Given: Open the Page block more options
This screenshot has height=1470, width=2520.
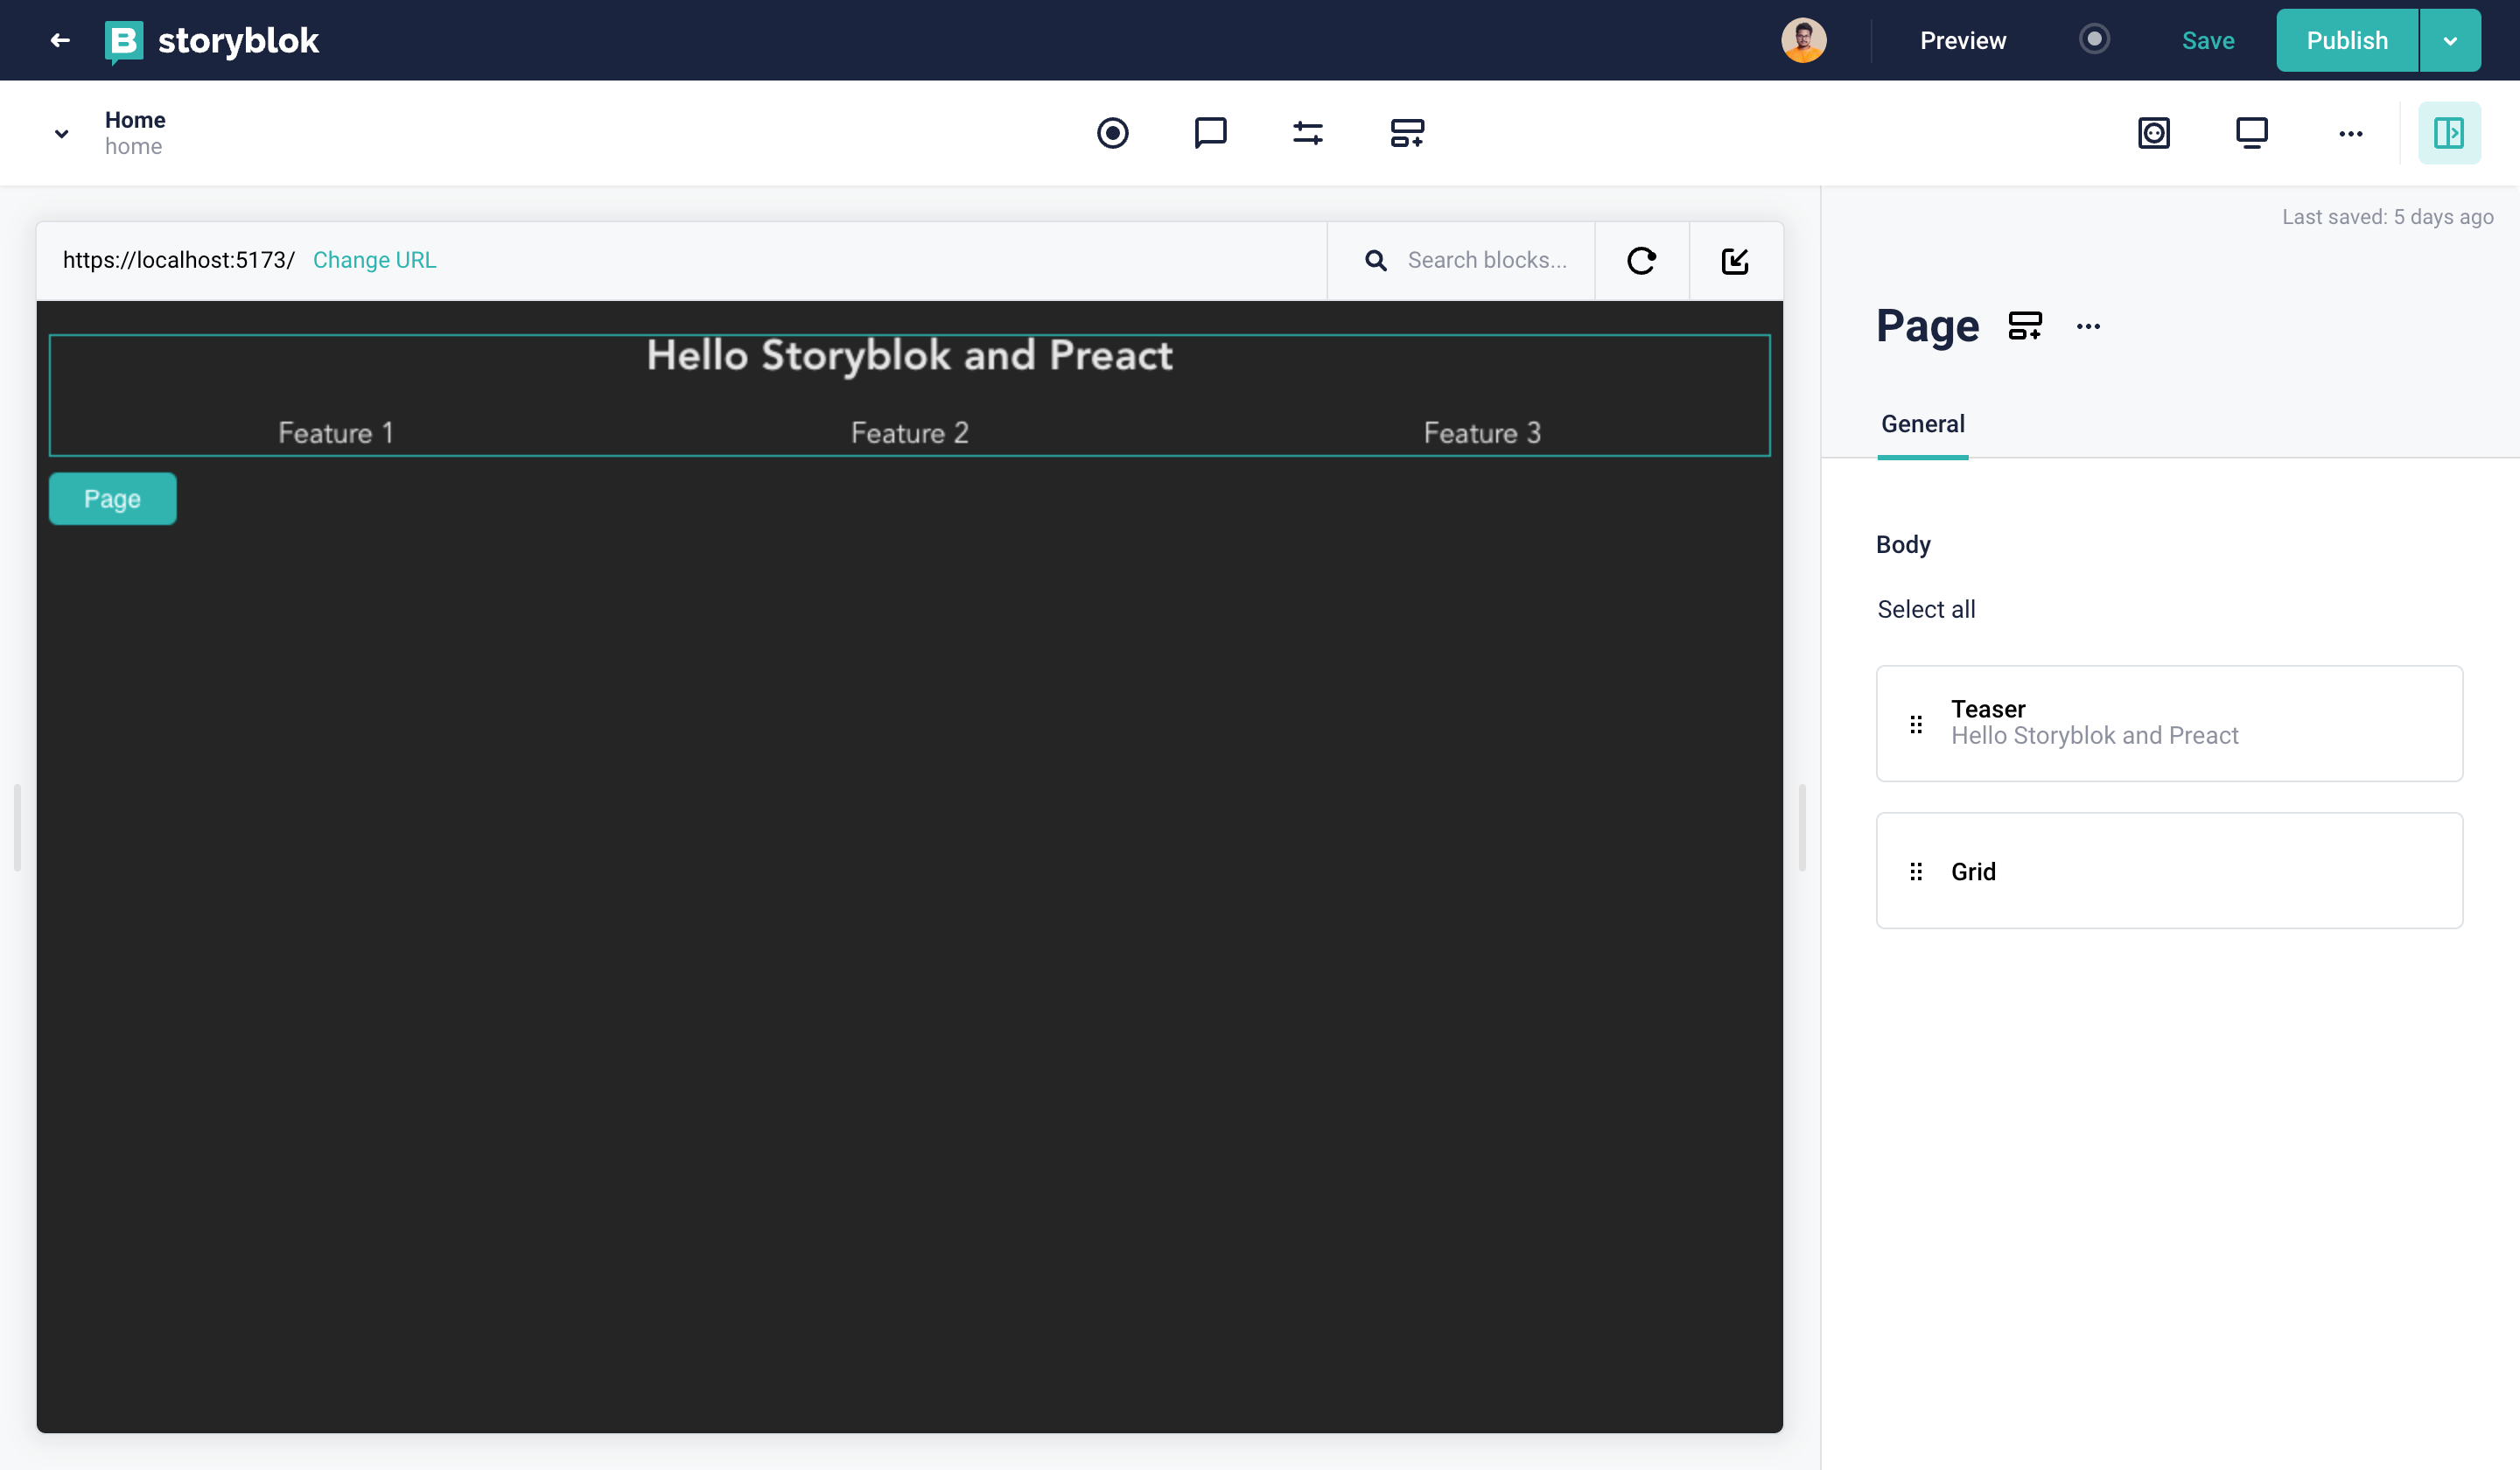Looking at the screenshot, I should (2088, 326).
